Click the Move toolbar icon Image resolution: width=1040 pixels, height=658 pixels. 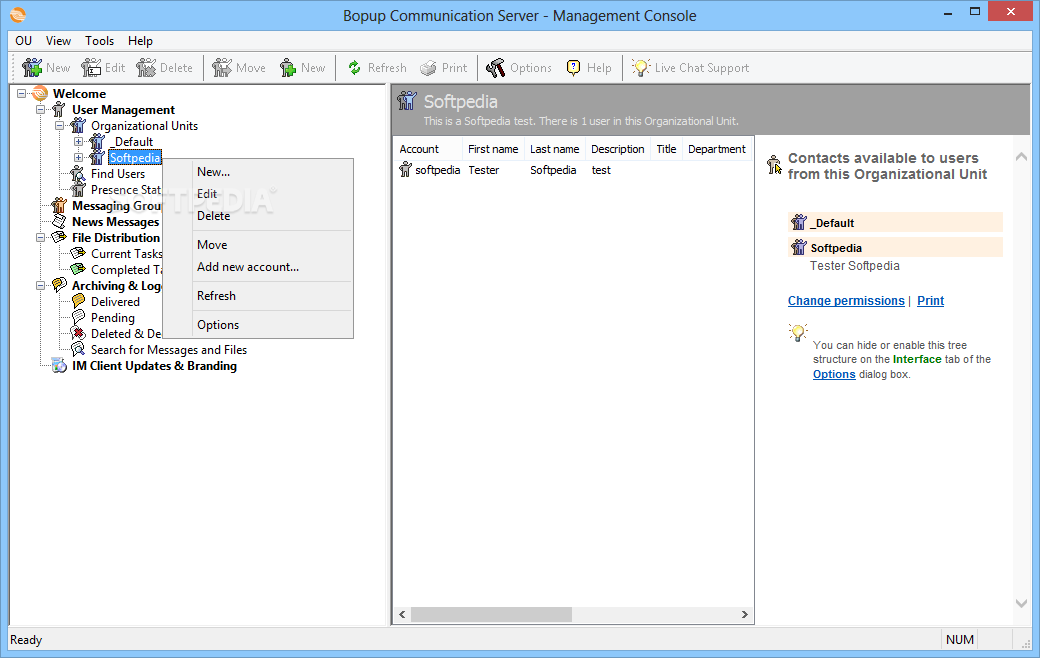pos(222,68)
